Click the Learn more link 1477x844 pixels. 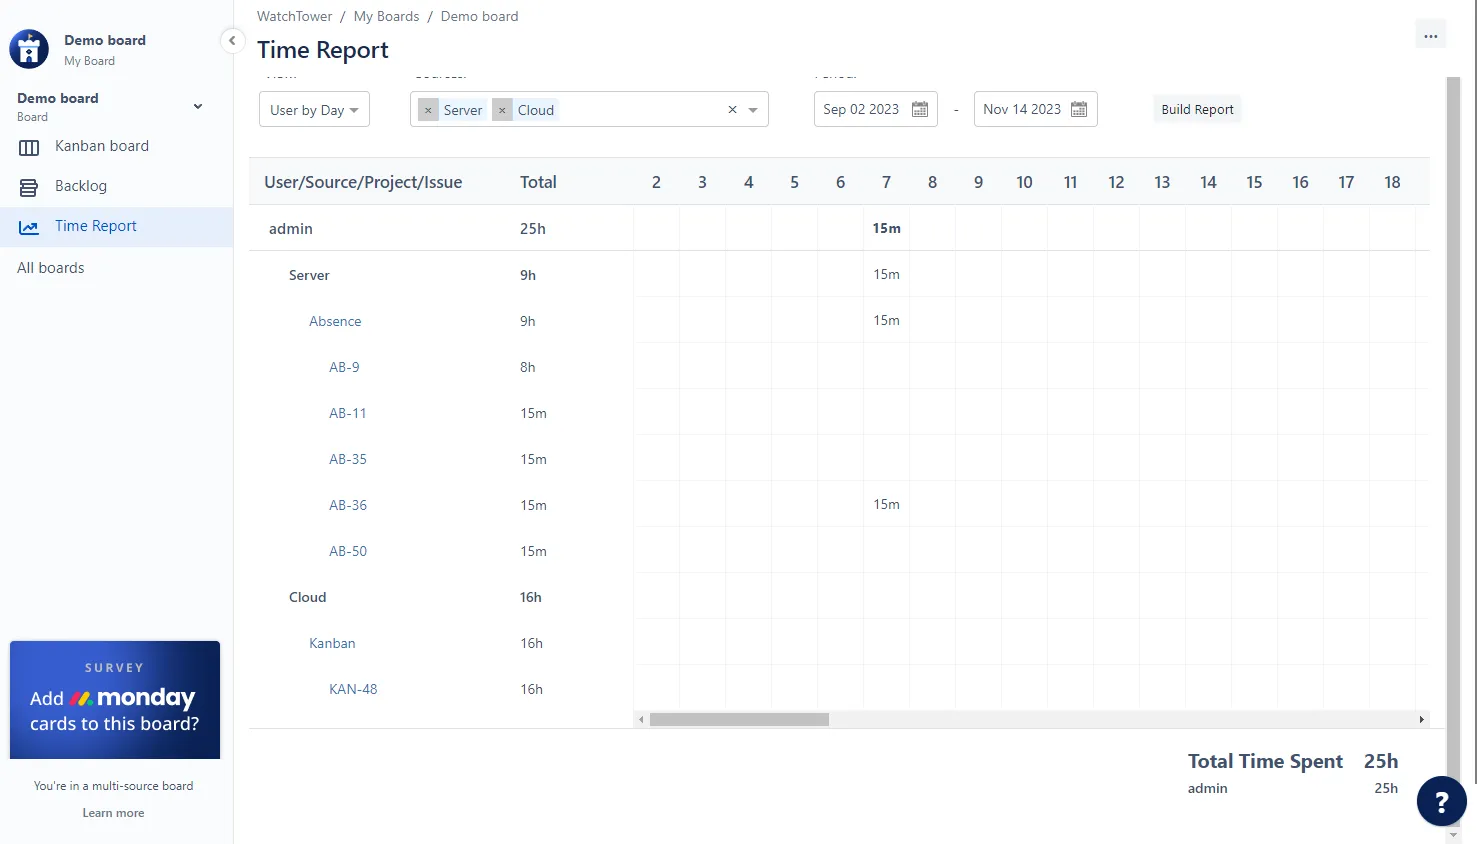[x=113, y=813]
